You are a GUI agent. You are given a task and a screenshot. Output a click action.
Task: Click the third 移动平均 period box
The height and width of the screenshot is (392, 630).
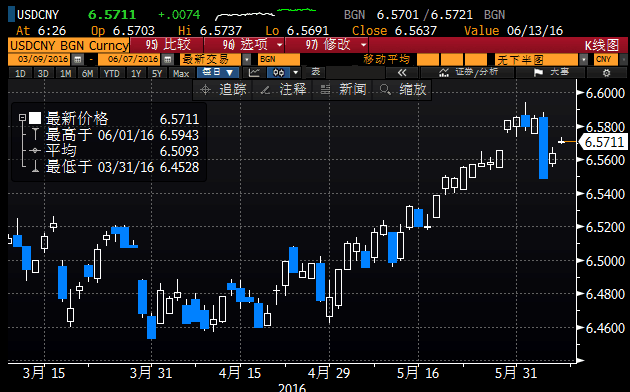pyautogui.click(x=475, y=60)
